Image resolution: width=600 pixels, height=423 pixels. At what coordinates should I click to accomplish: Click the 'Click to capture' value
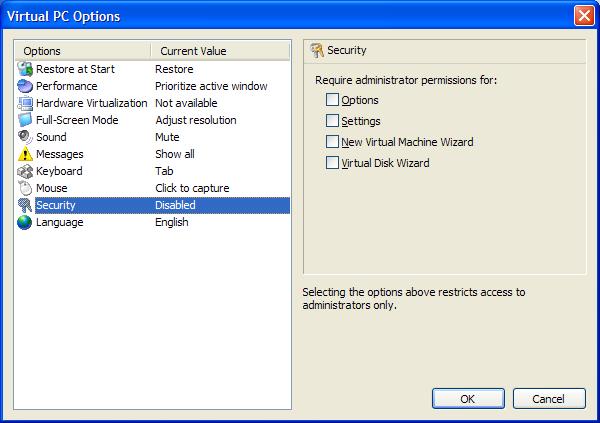(192, 188)
